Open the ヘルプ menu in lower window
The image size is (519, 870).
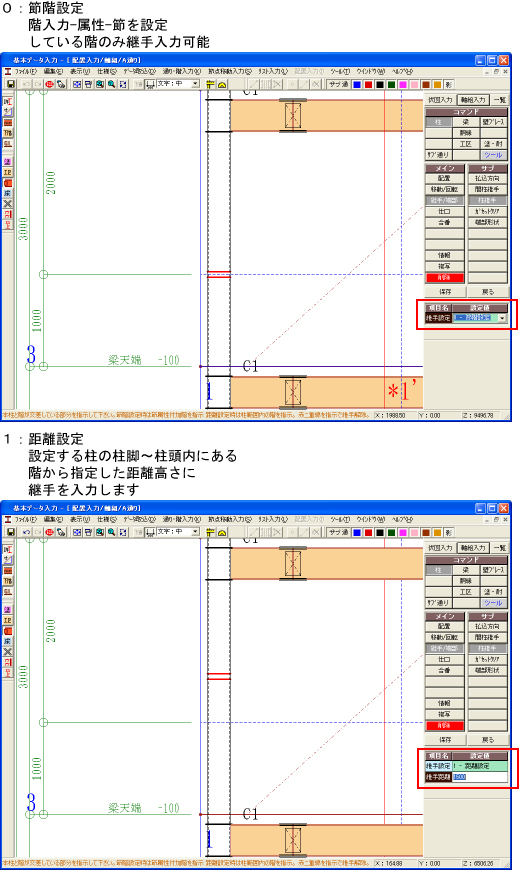coord(402,519)
